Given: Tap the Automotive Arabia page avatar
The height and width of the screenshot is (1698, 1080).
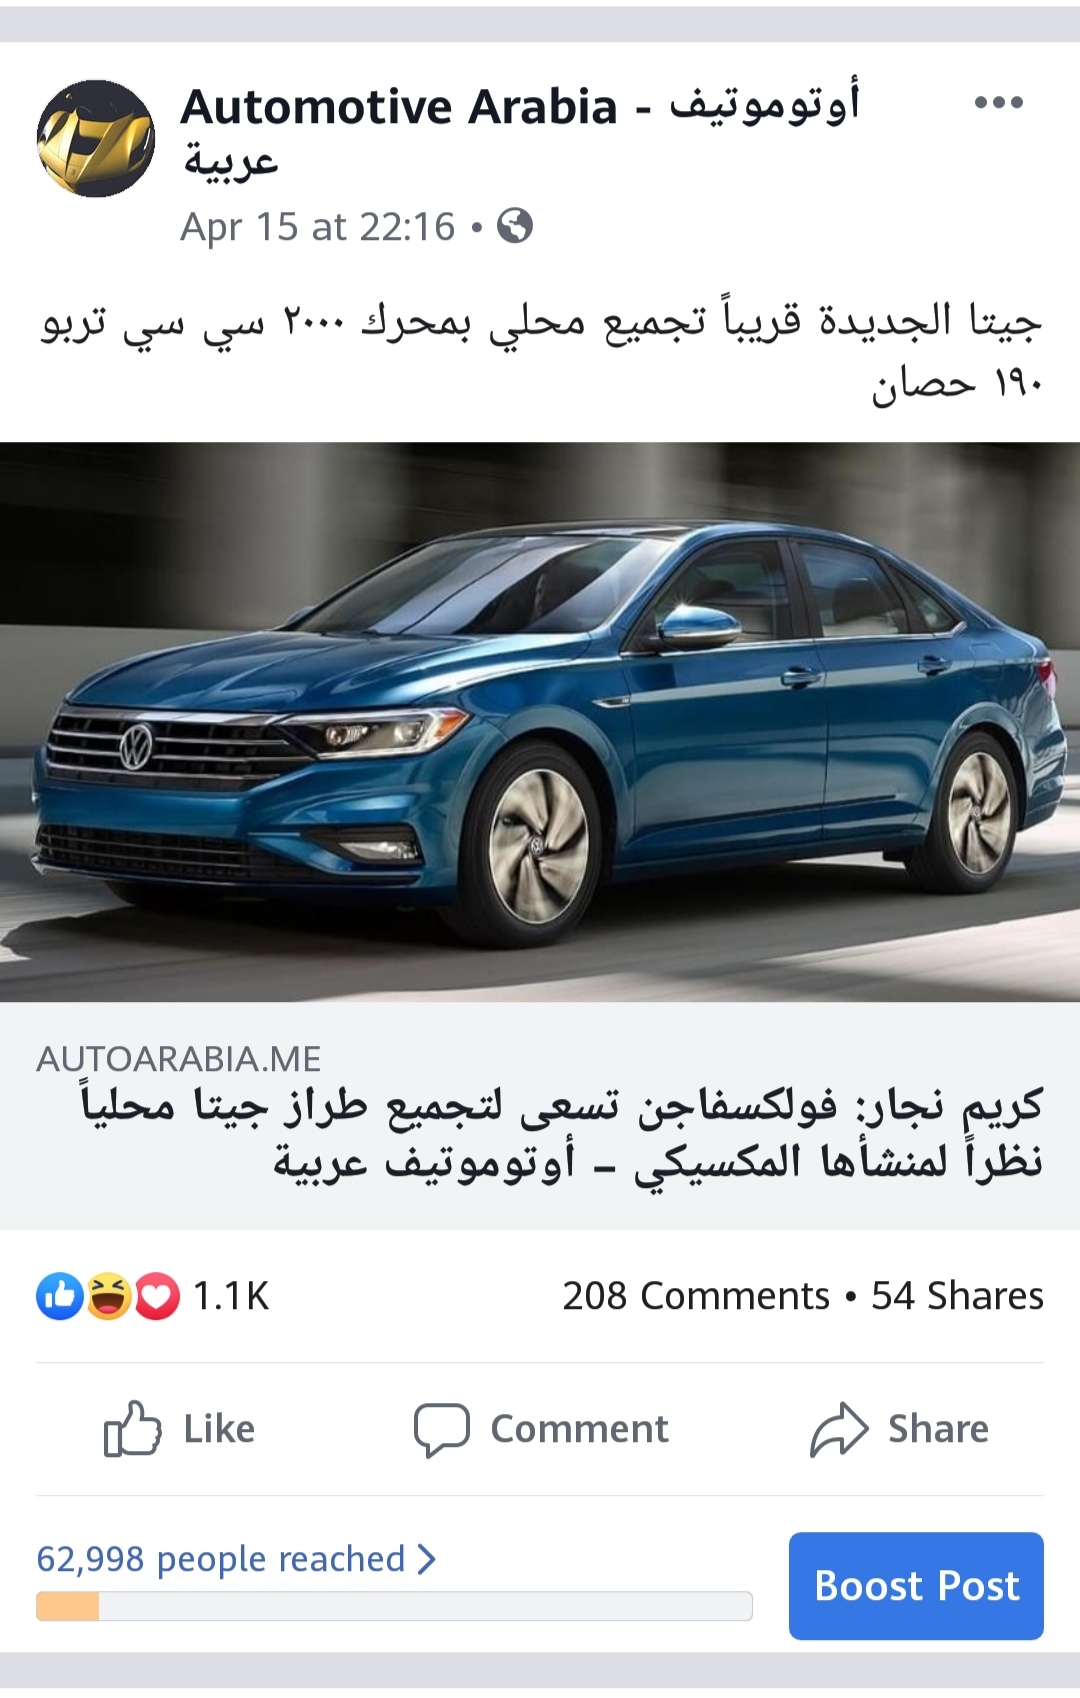Looking at the screenshot, I should [x=96, y=138].
